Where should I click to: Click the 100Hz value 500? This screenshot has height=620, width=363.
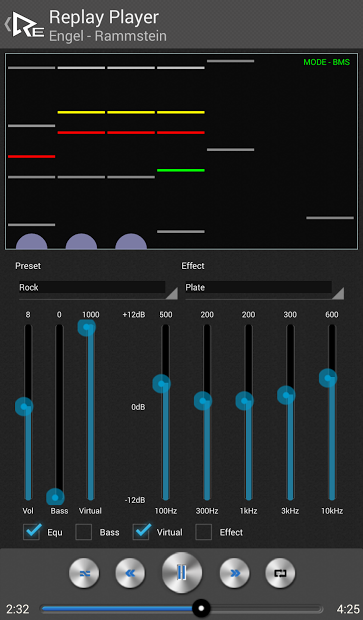tap(166, 315)
